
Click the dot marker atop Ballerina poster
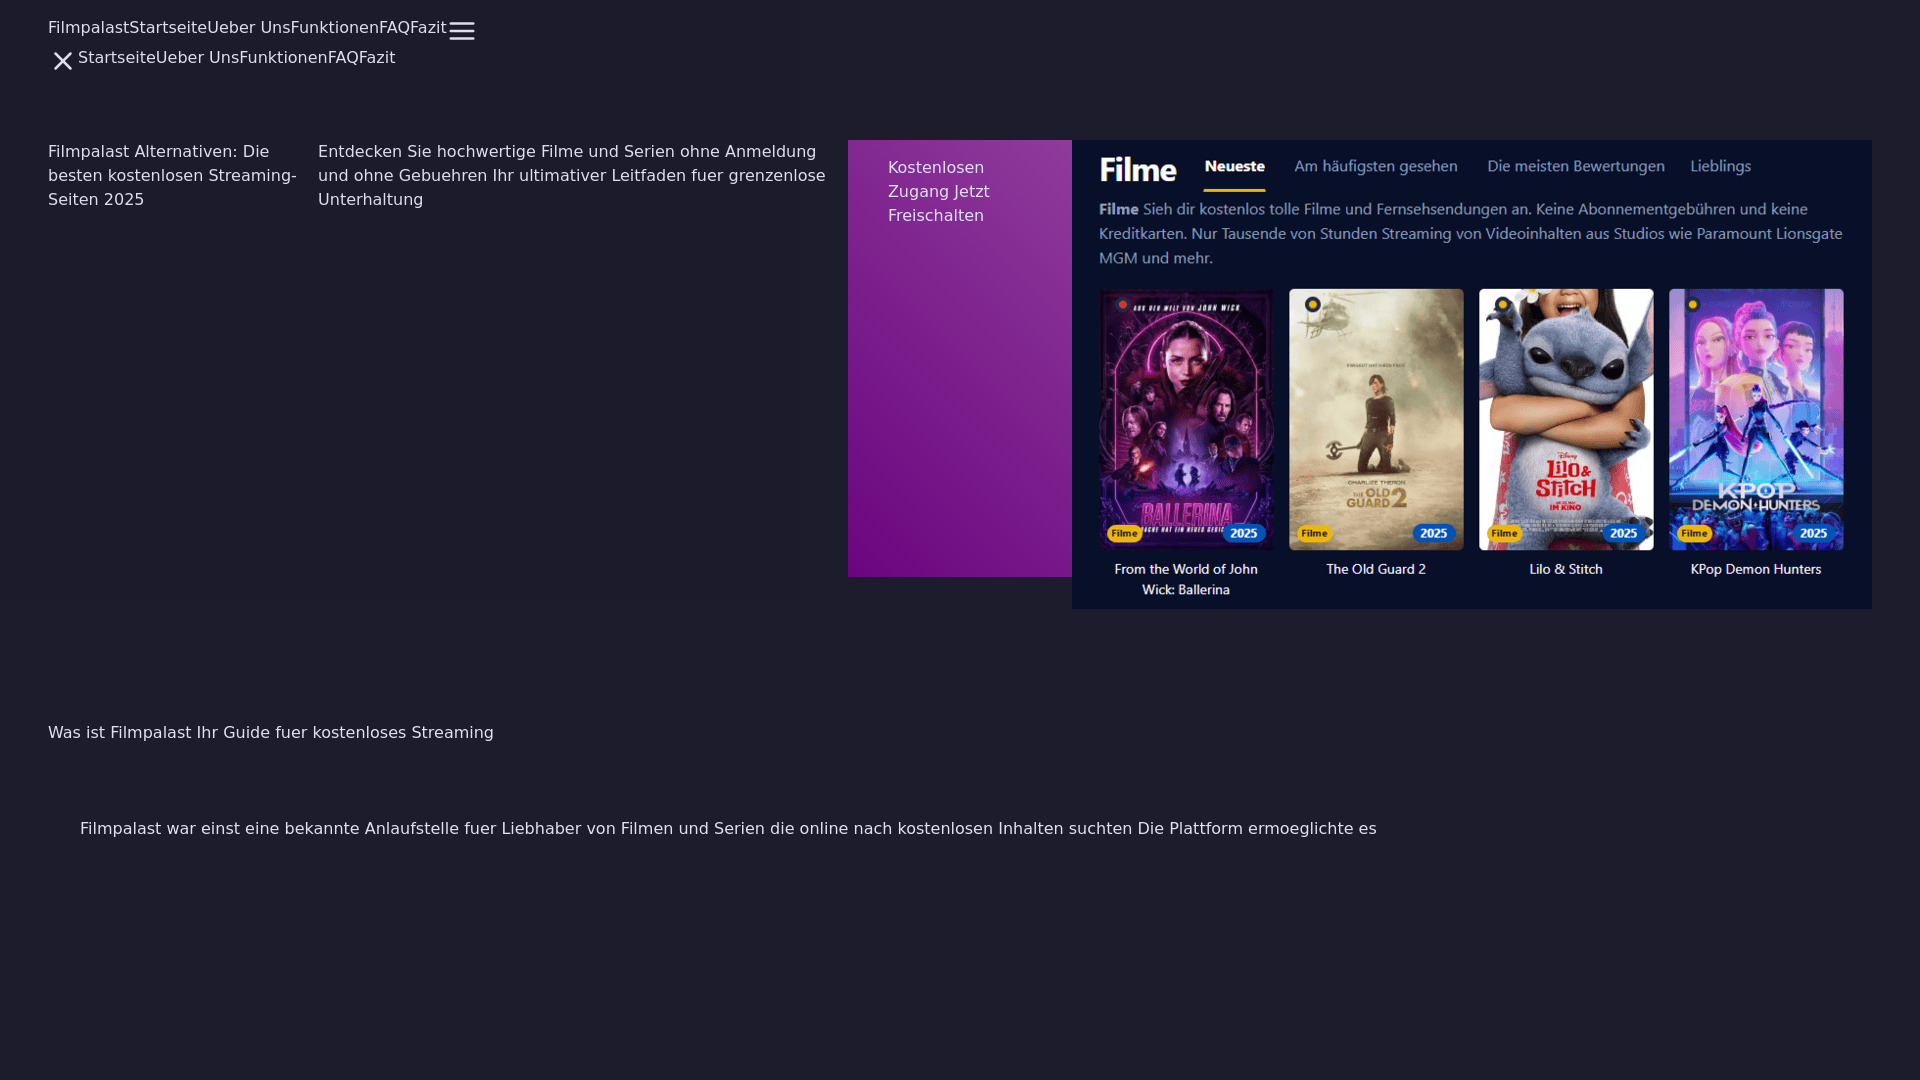1123,305
